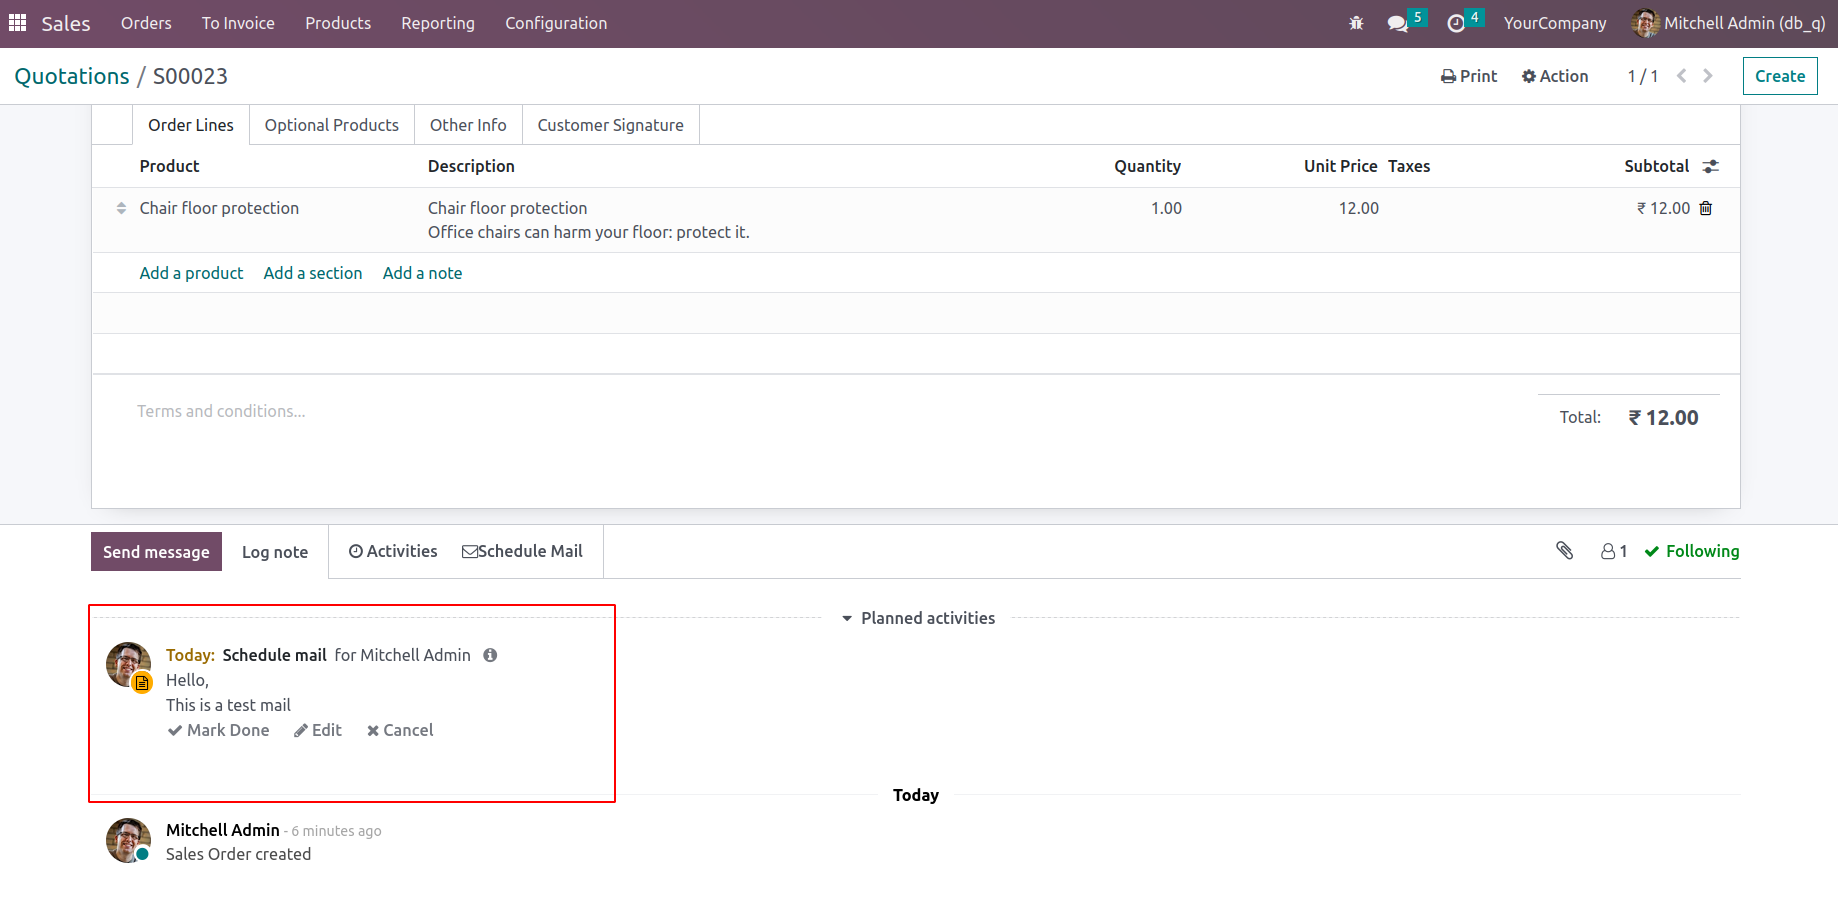Screen dimensions: 1838x915
Task: Open the apps grid menu icon
Action: (x=18, y=23)
